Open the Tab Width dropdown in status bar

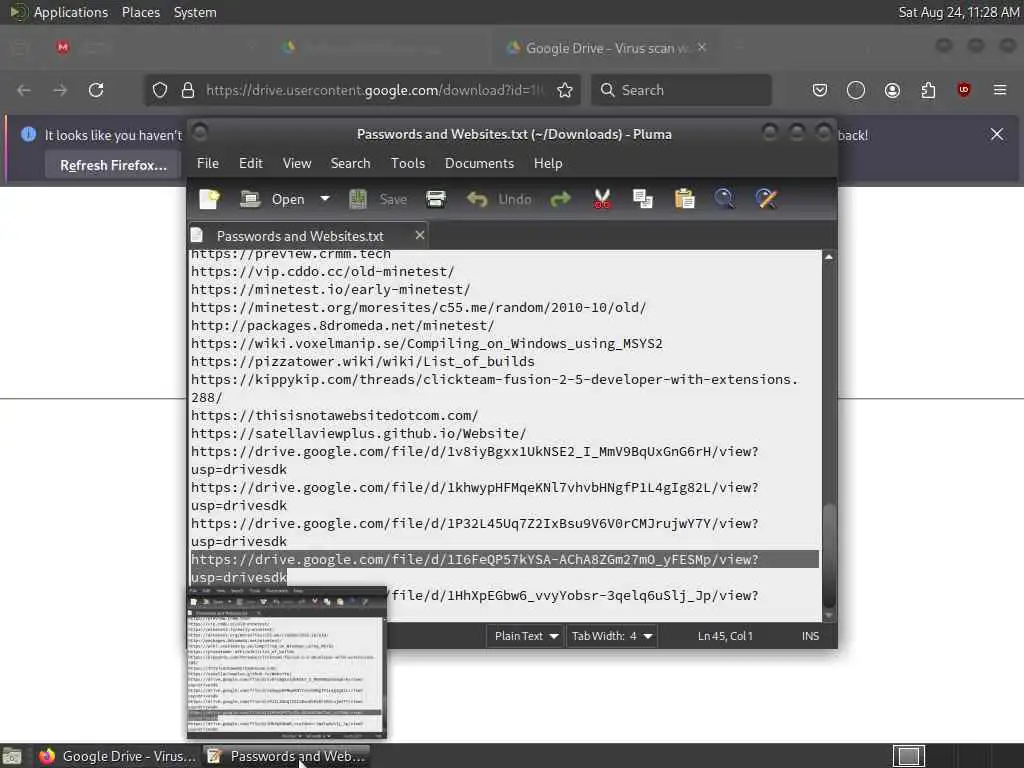611,636
